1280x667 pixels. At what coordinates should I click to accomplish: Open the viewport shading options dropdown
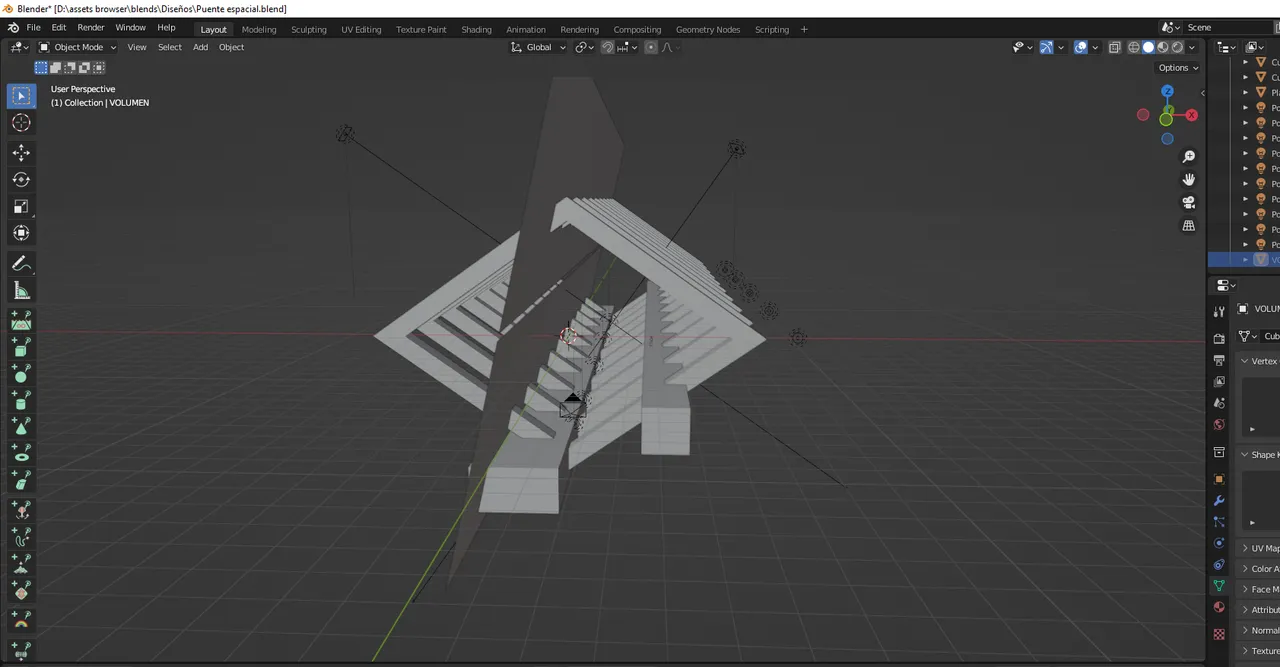click(1192, 47)
